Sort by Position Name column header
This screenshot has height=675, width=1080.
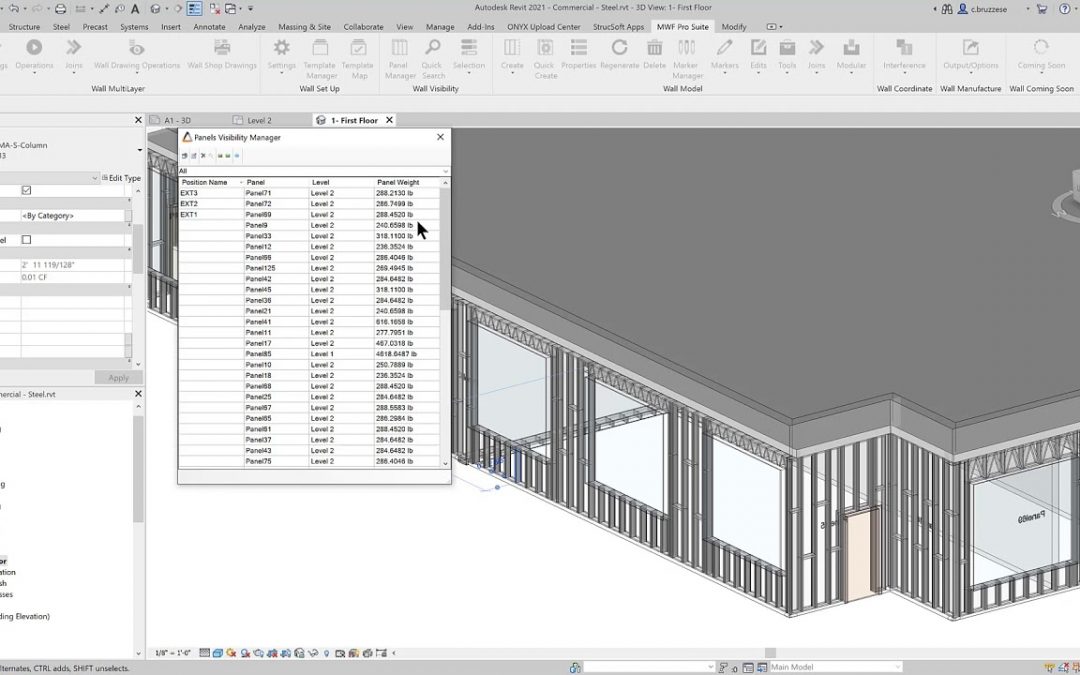[x=211, y=183]
